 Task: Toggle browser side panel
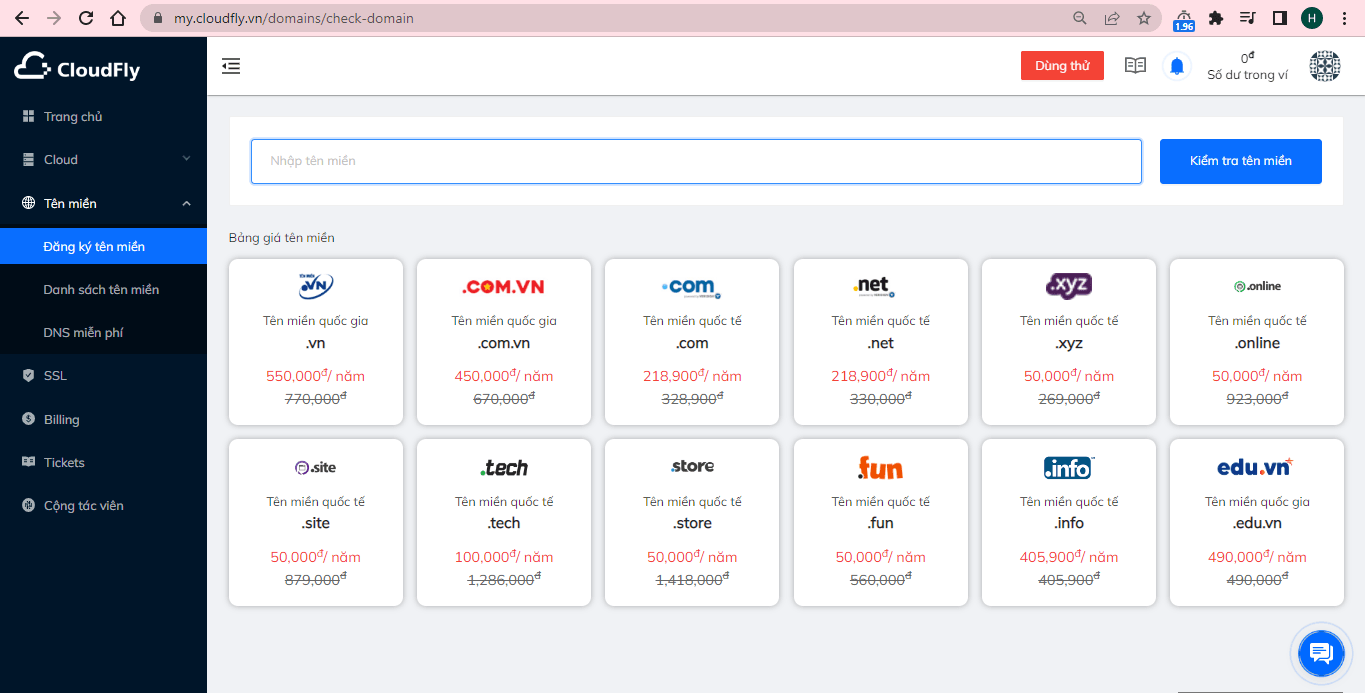click(1279, 18)
